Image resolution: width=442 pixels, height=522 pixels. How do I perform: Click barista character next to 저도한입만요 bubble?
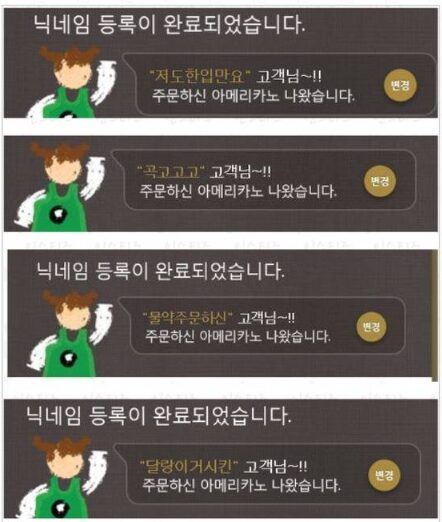[72, 83]
